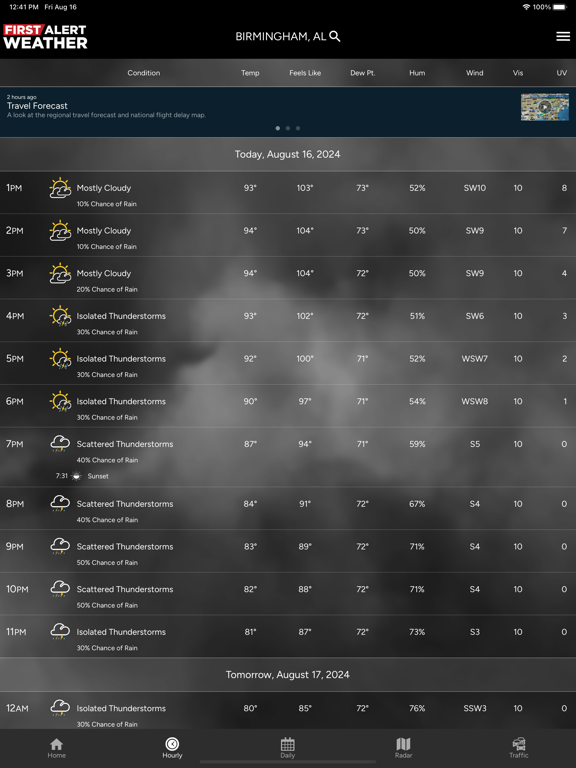Tap the UV column header
Viewport: 576px width, 768px height.
[x=562, y=73]
